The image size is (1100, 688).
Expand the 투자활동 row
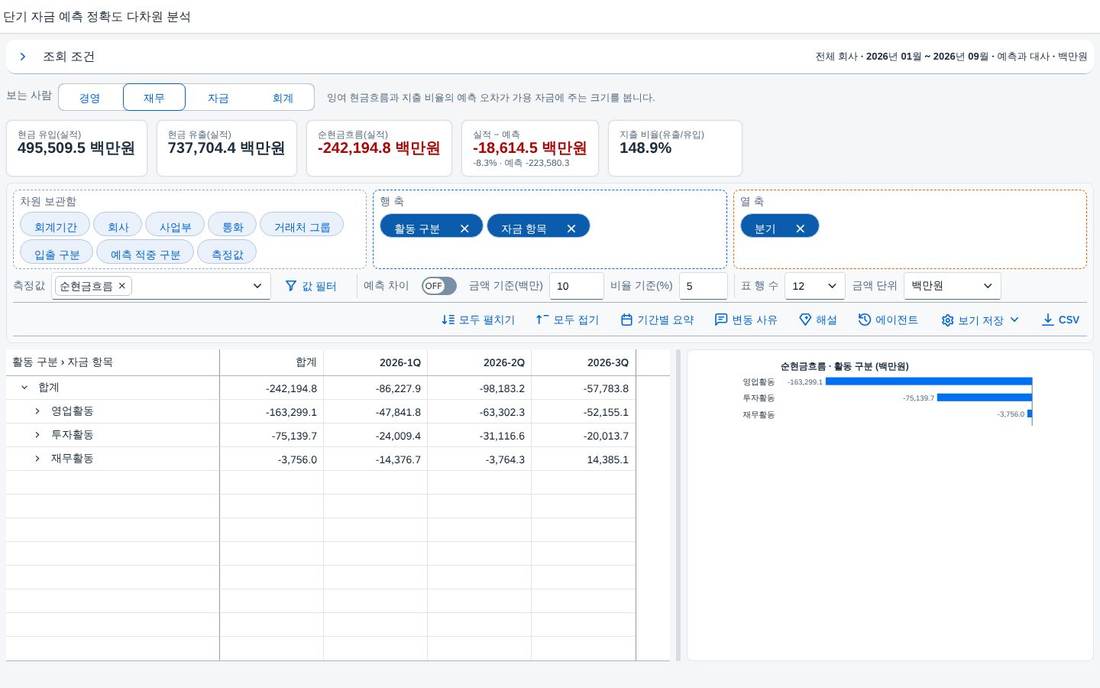point(37,435)
